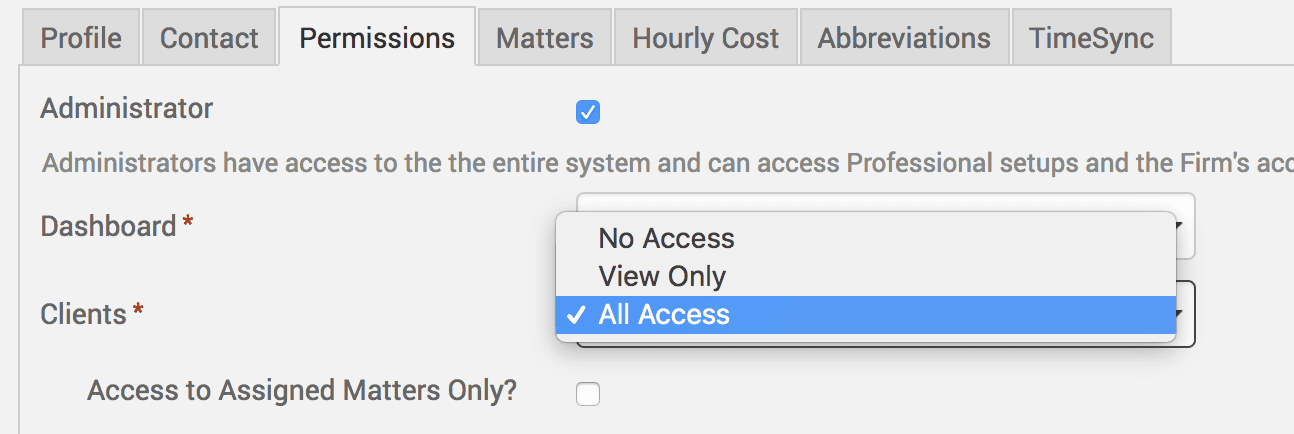The image size is (1294, 434).
Task: Enable Access to Assigned Matters Only checkbox
Action: coord(588,395)
